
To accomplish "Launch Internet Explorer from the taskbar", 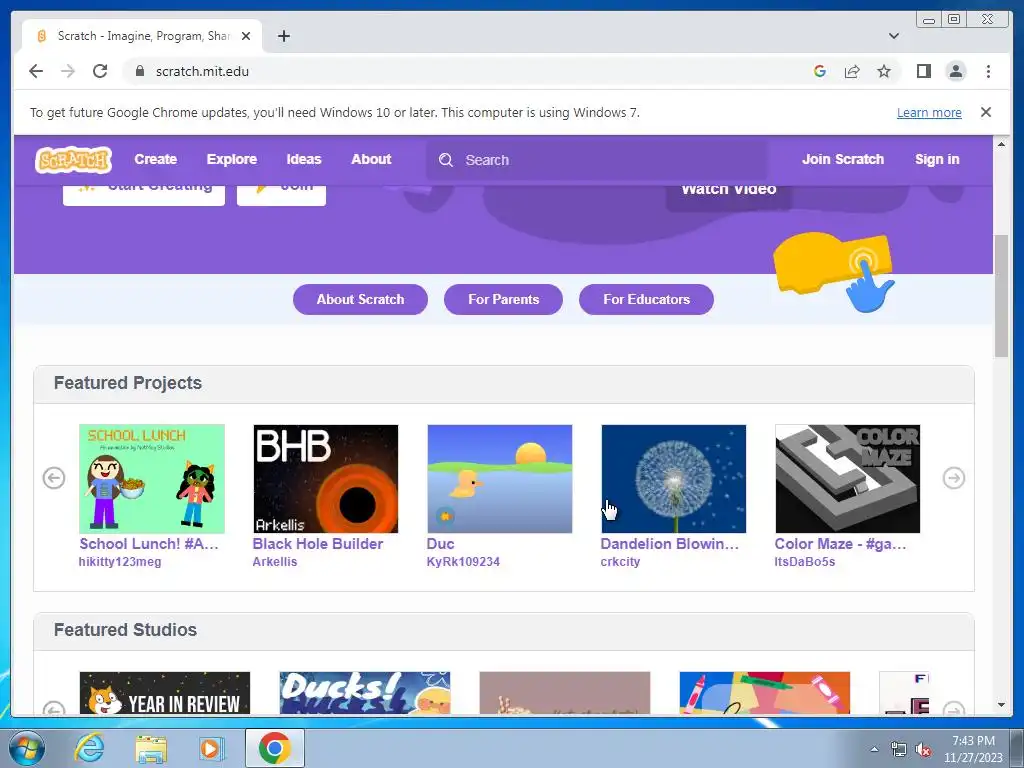I will [x=89, y=748].
